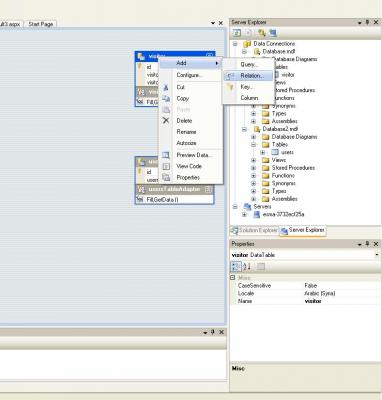The width and height of the screenshot is (382, 400).
Task: Click the key icon beside visitor id column
Action: pos(140,67)
